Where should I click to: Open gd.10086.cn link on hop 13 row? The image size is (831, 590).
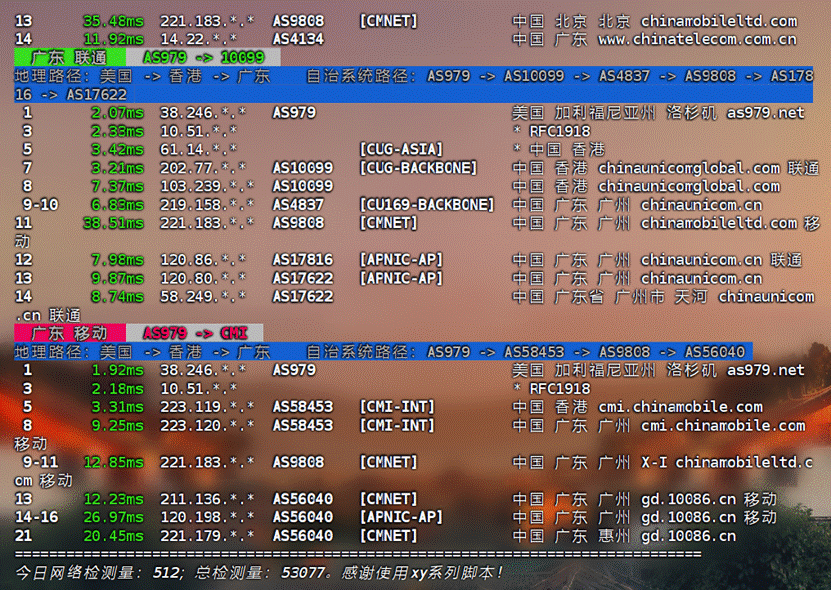point(688,499)
